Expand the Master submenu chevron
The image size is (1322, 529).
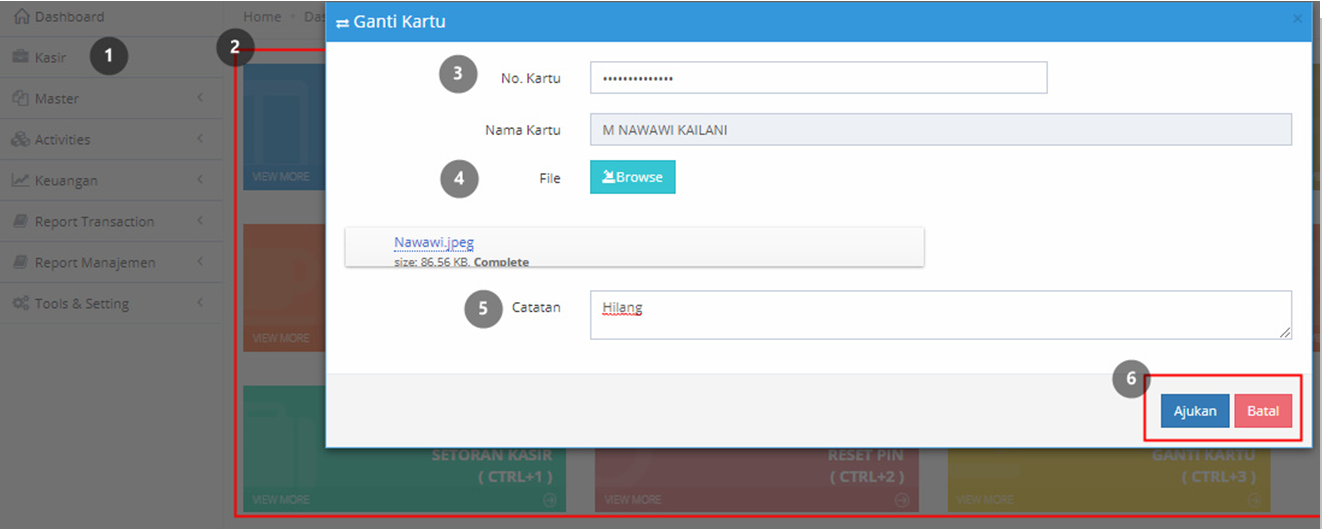(200, 98)
